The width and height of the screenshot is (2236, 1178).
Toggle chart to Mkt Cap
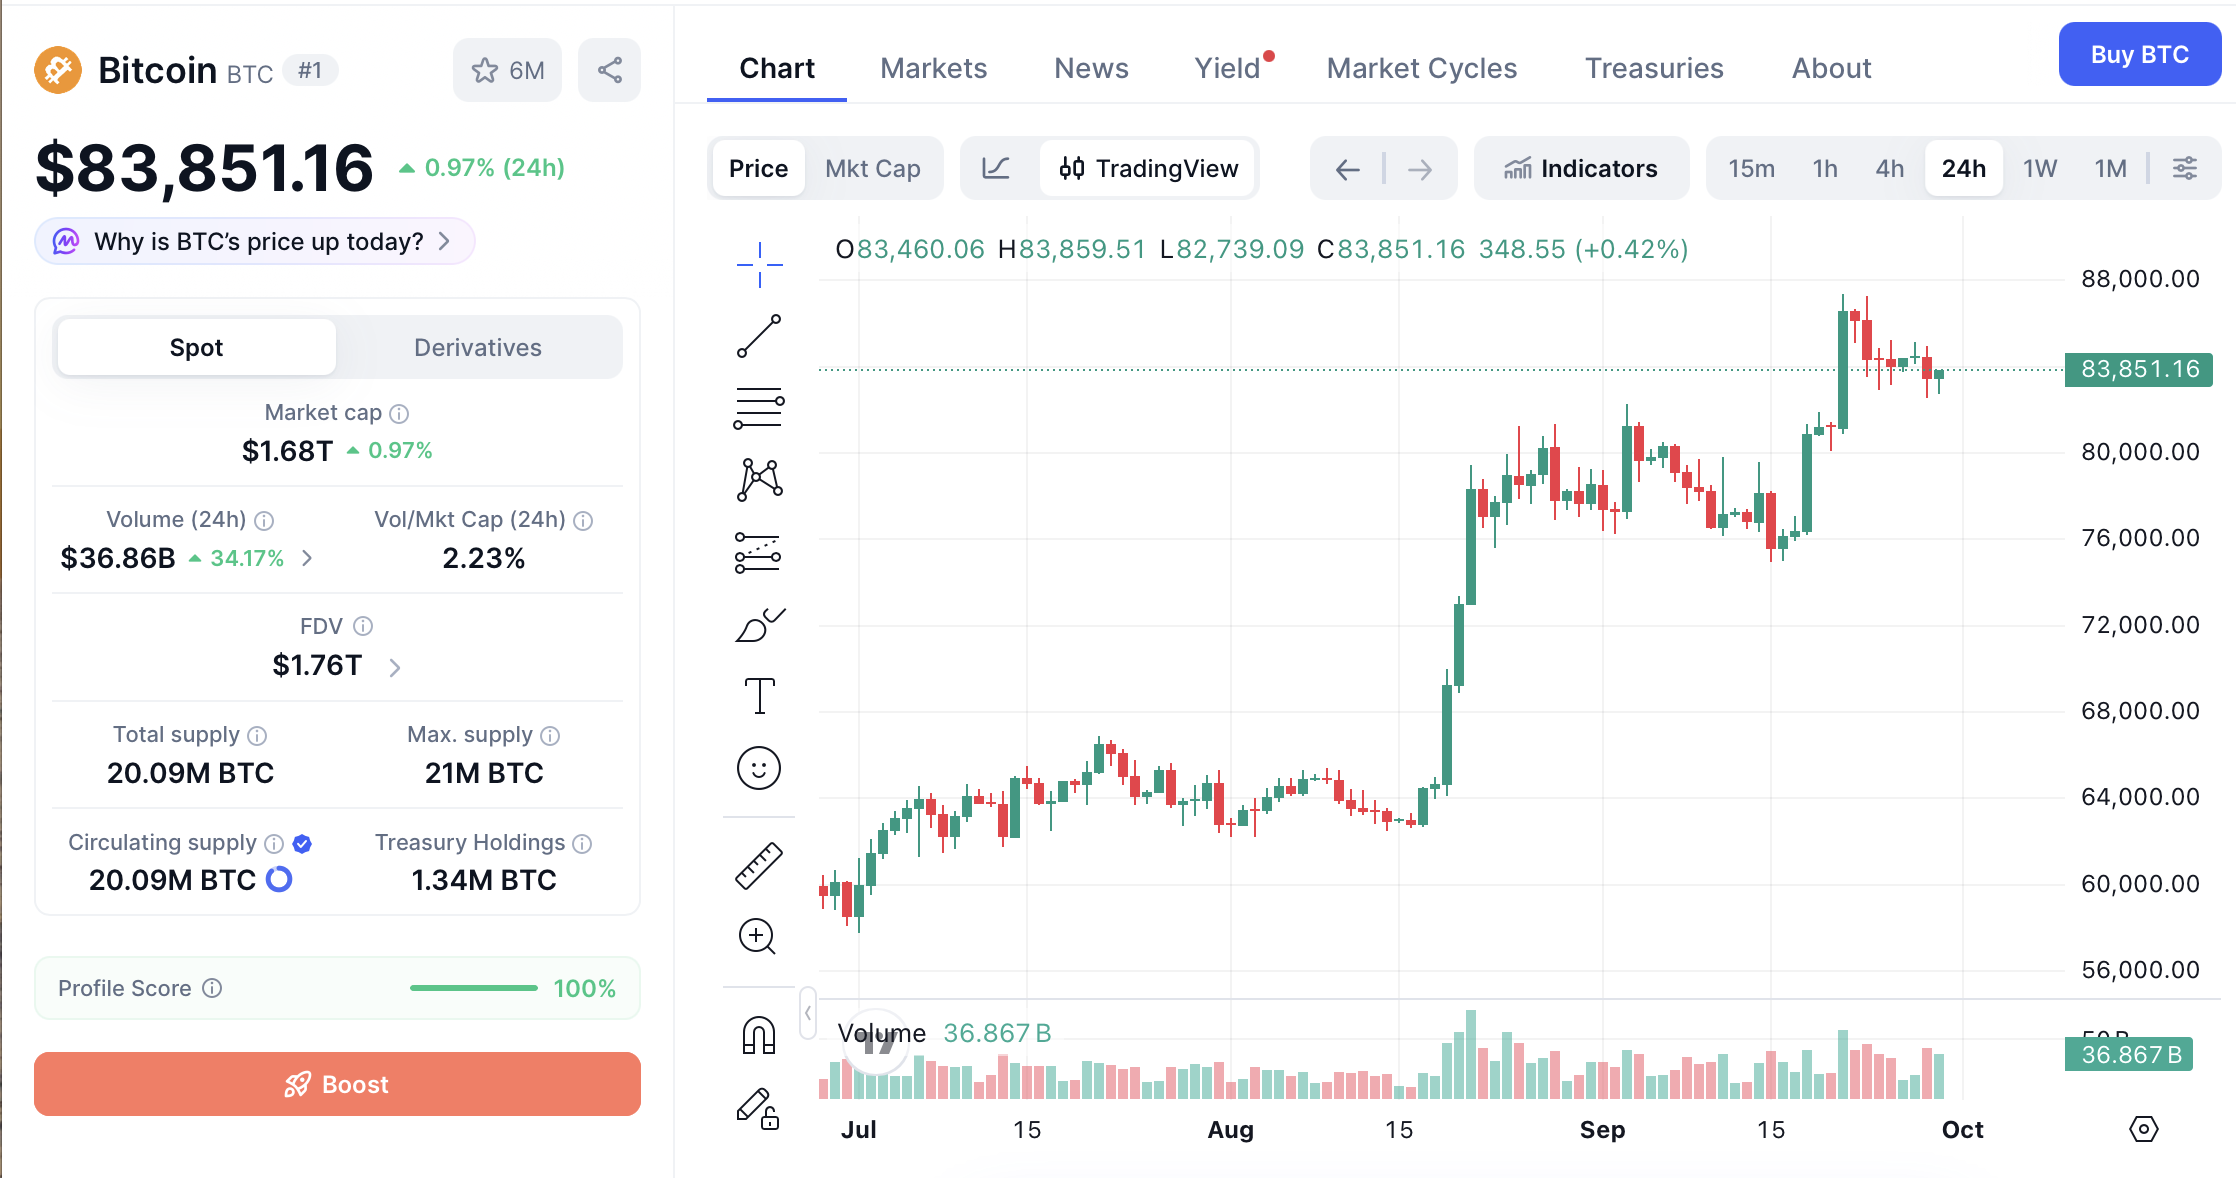[x=872, y=168]
